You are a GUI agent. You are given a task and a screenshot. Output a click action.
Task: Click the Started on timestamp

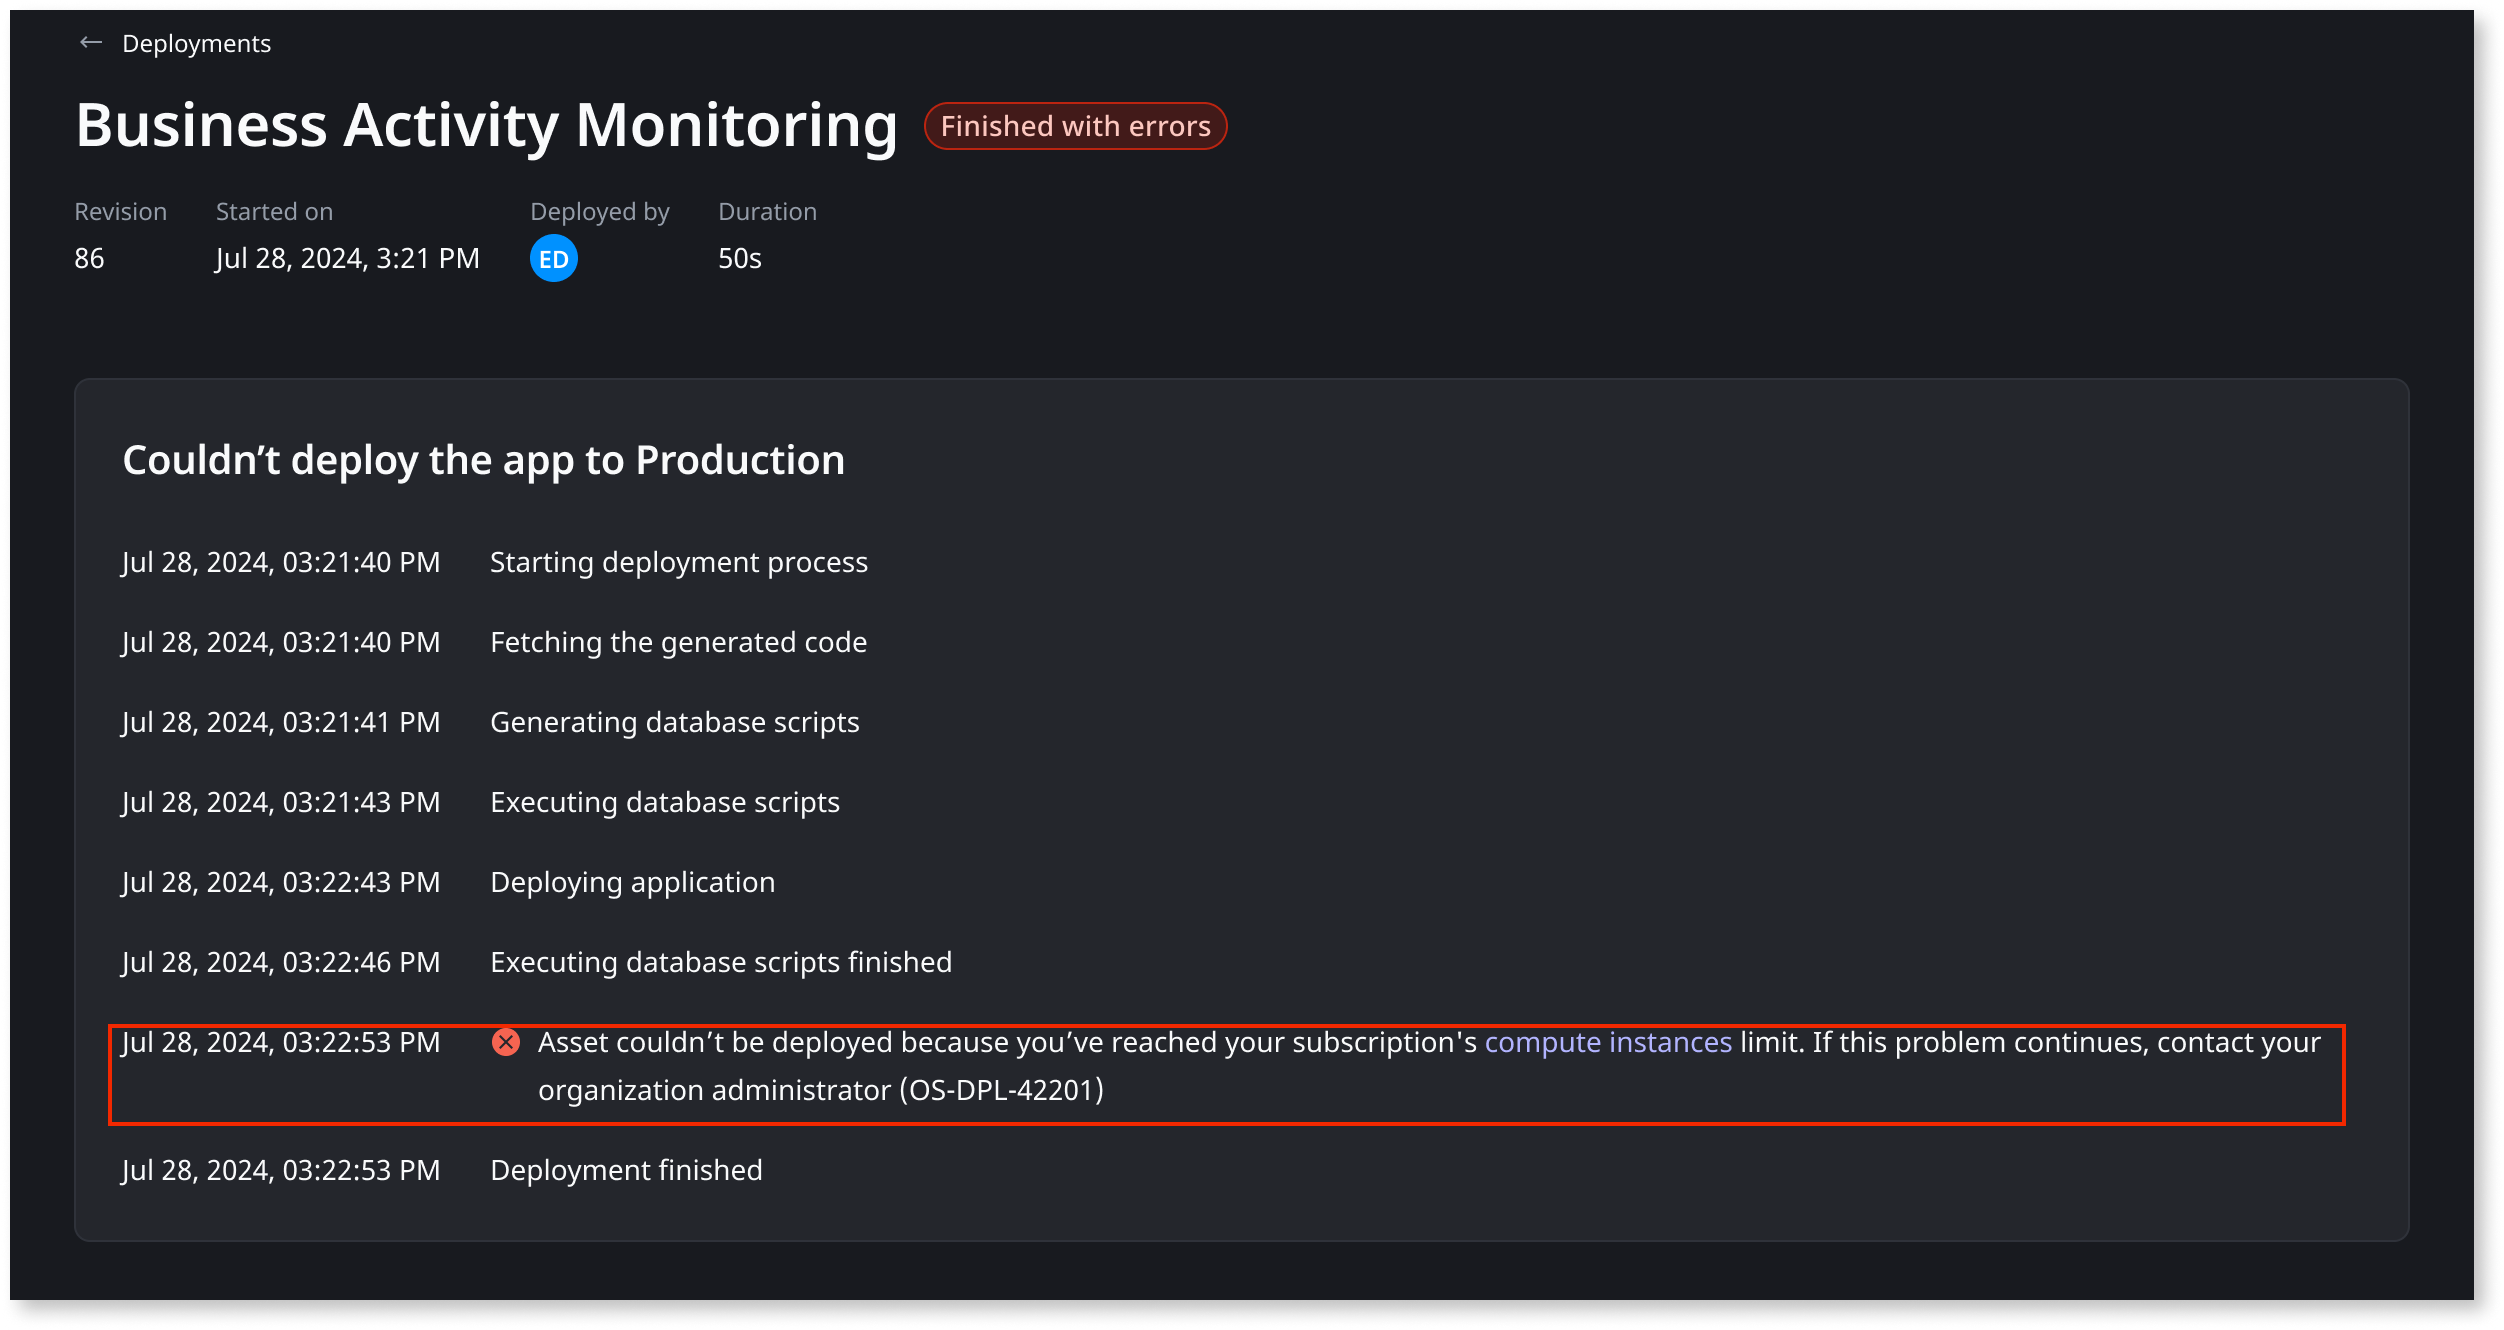(348, 258)
